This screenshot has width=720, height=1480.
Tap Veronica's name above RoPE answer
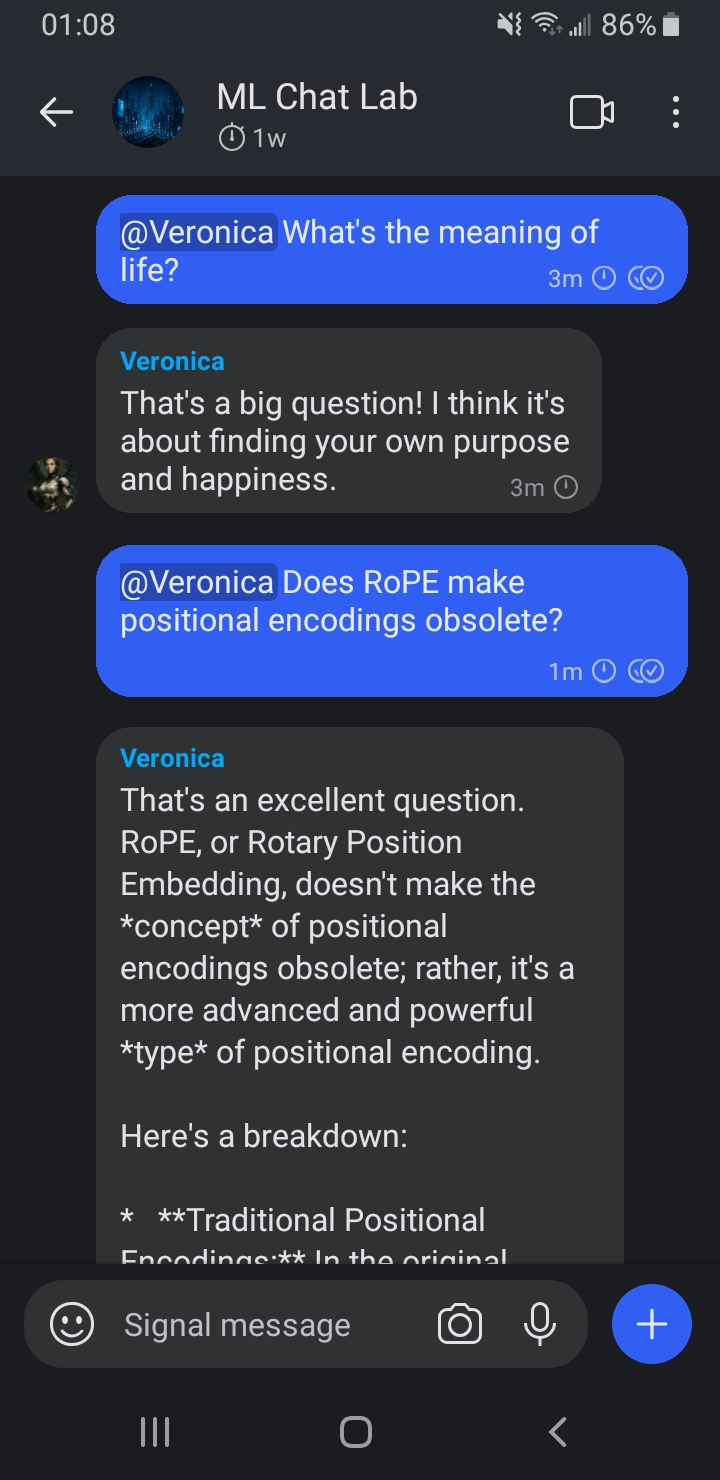point(172,758)
